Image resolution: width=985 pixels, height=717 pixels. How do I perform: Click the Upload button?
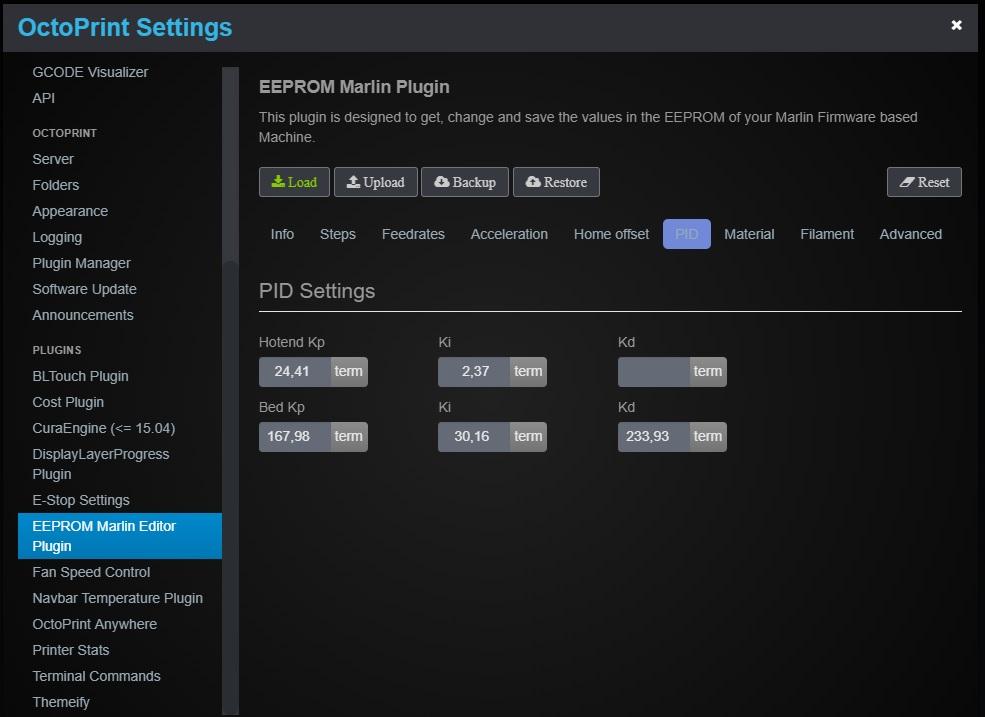click(376, 182)
